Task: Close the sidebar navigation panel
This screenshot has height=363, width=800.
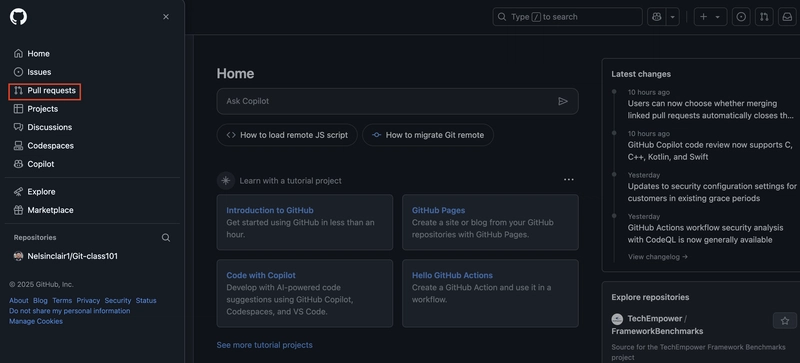Action: pos(166,17)
